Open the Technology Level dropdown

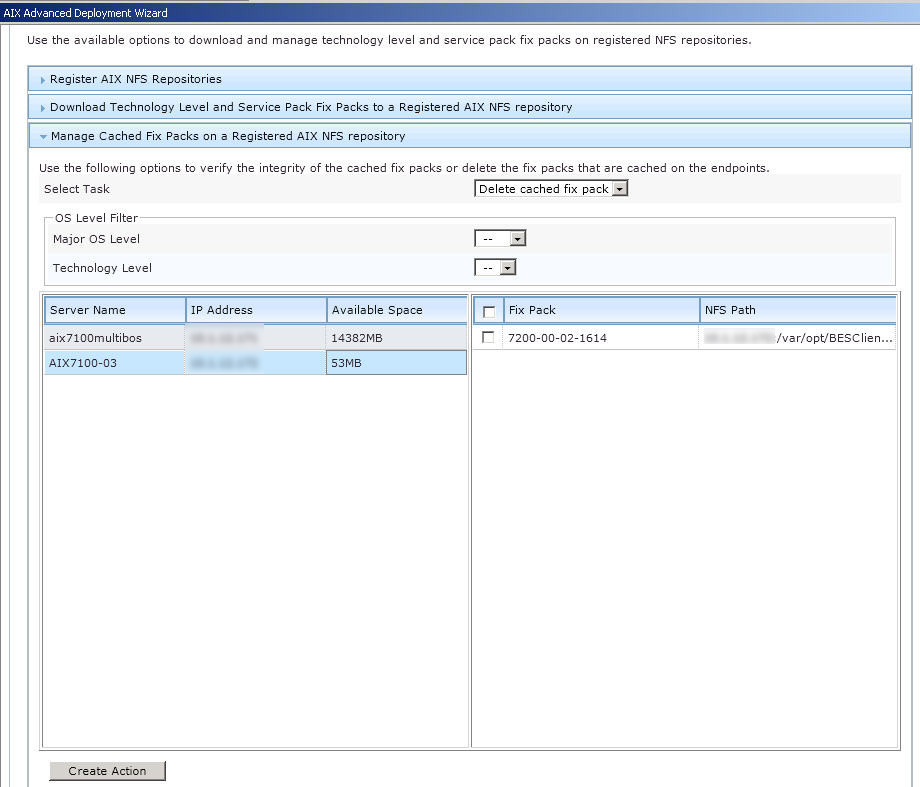[495, 268]
